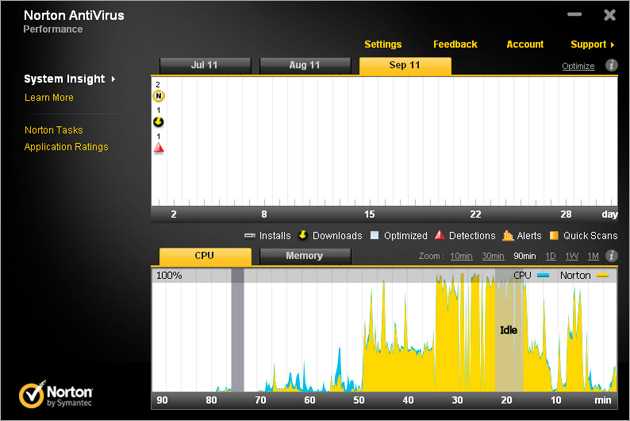Screen dimensions: 630x421
Task: Minimize the Norton AntiVirus window
Action: click(574, 14)
